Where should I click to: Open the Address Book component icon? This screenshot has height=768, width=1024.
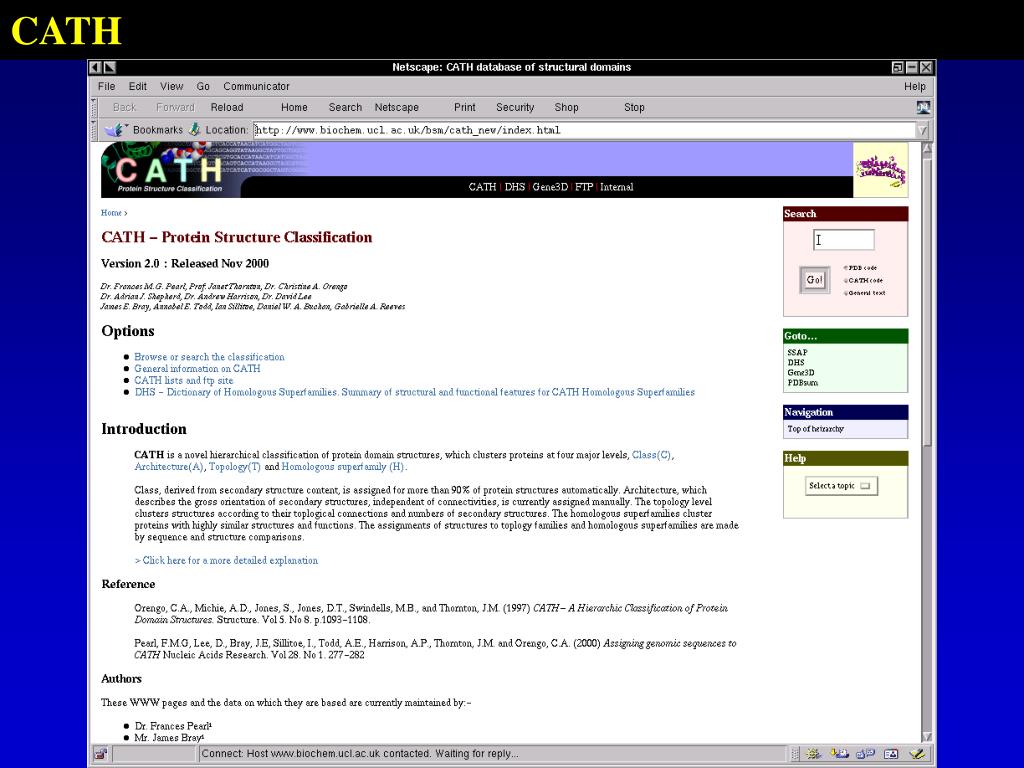pyautogui.click(x=891, y=754)
